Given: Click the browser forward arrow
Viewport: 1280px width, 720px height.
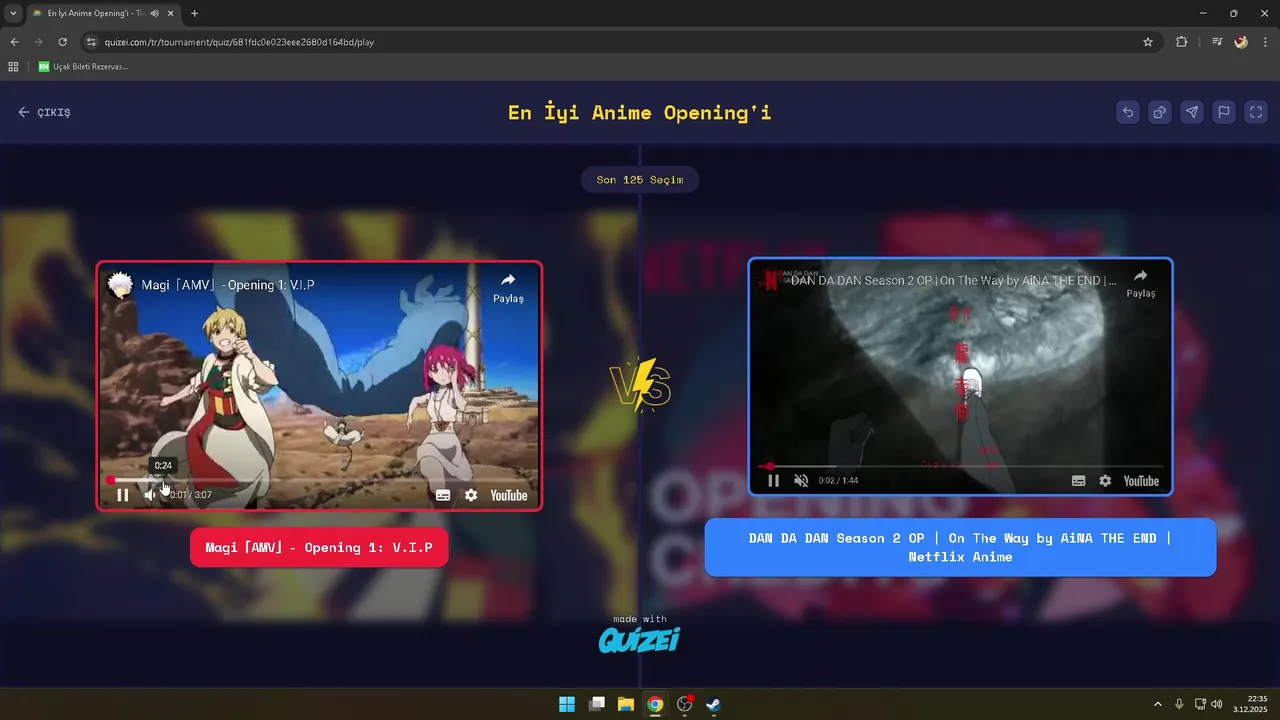Looking at the screenshot, I should pos(38,42).
